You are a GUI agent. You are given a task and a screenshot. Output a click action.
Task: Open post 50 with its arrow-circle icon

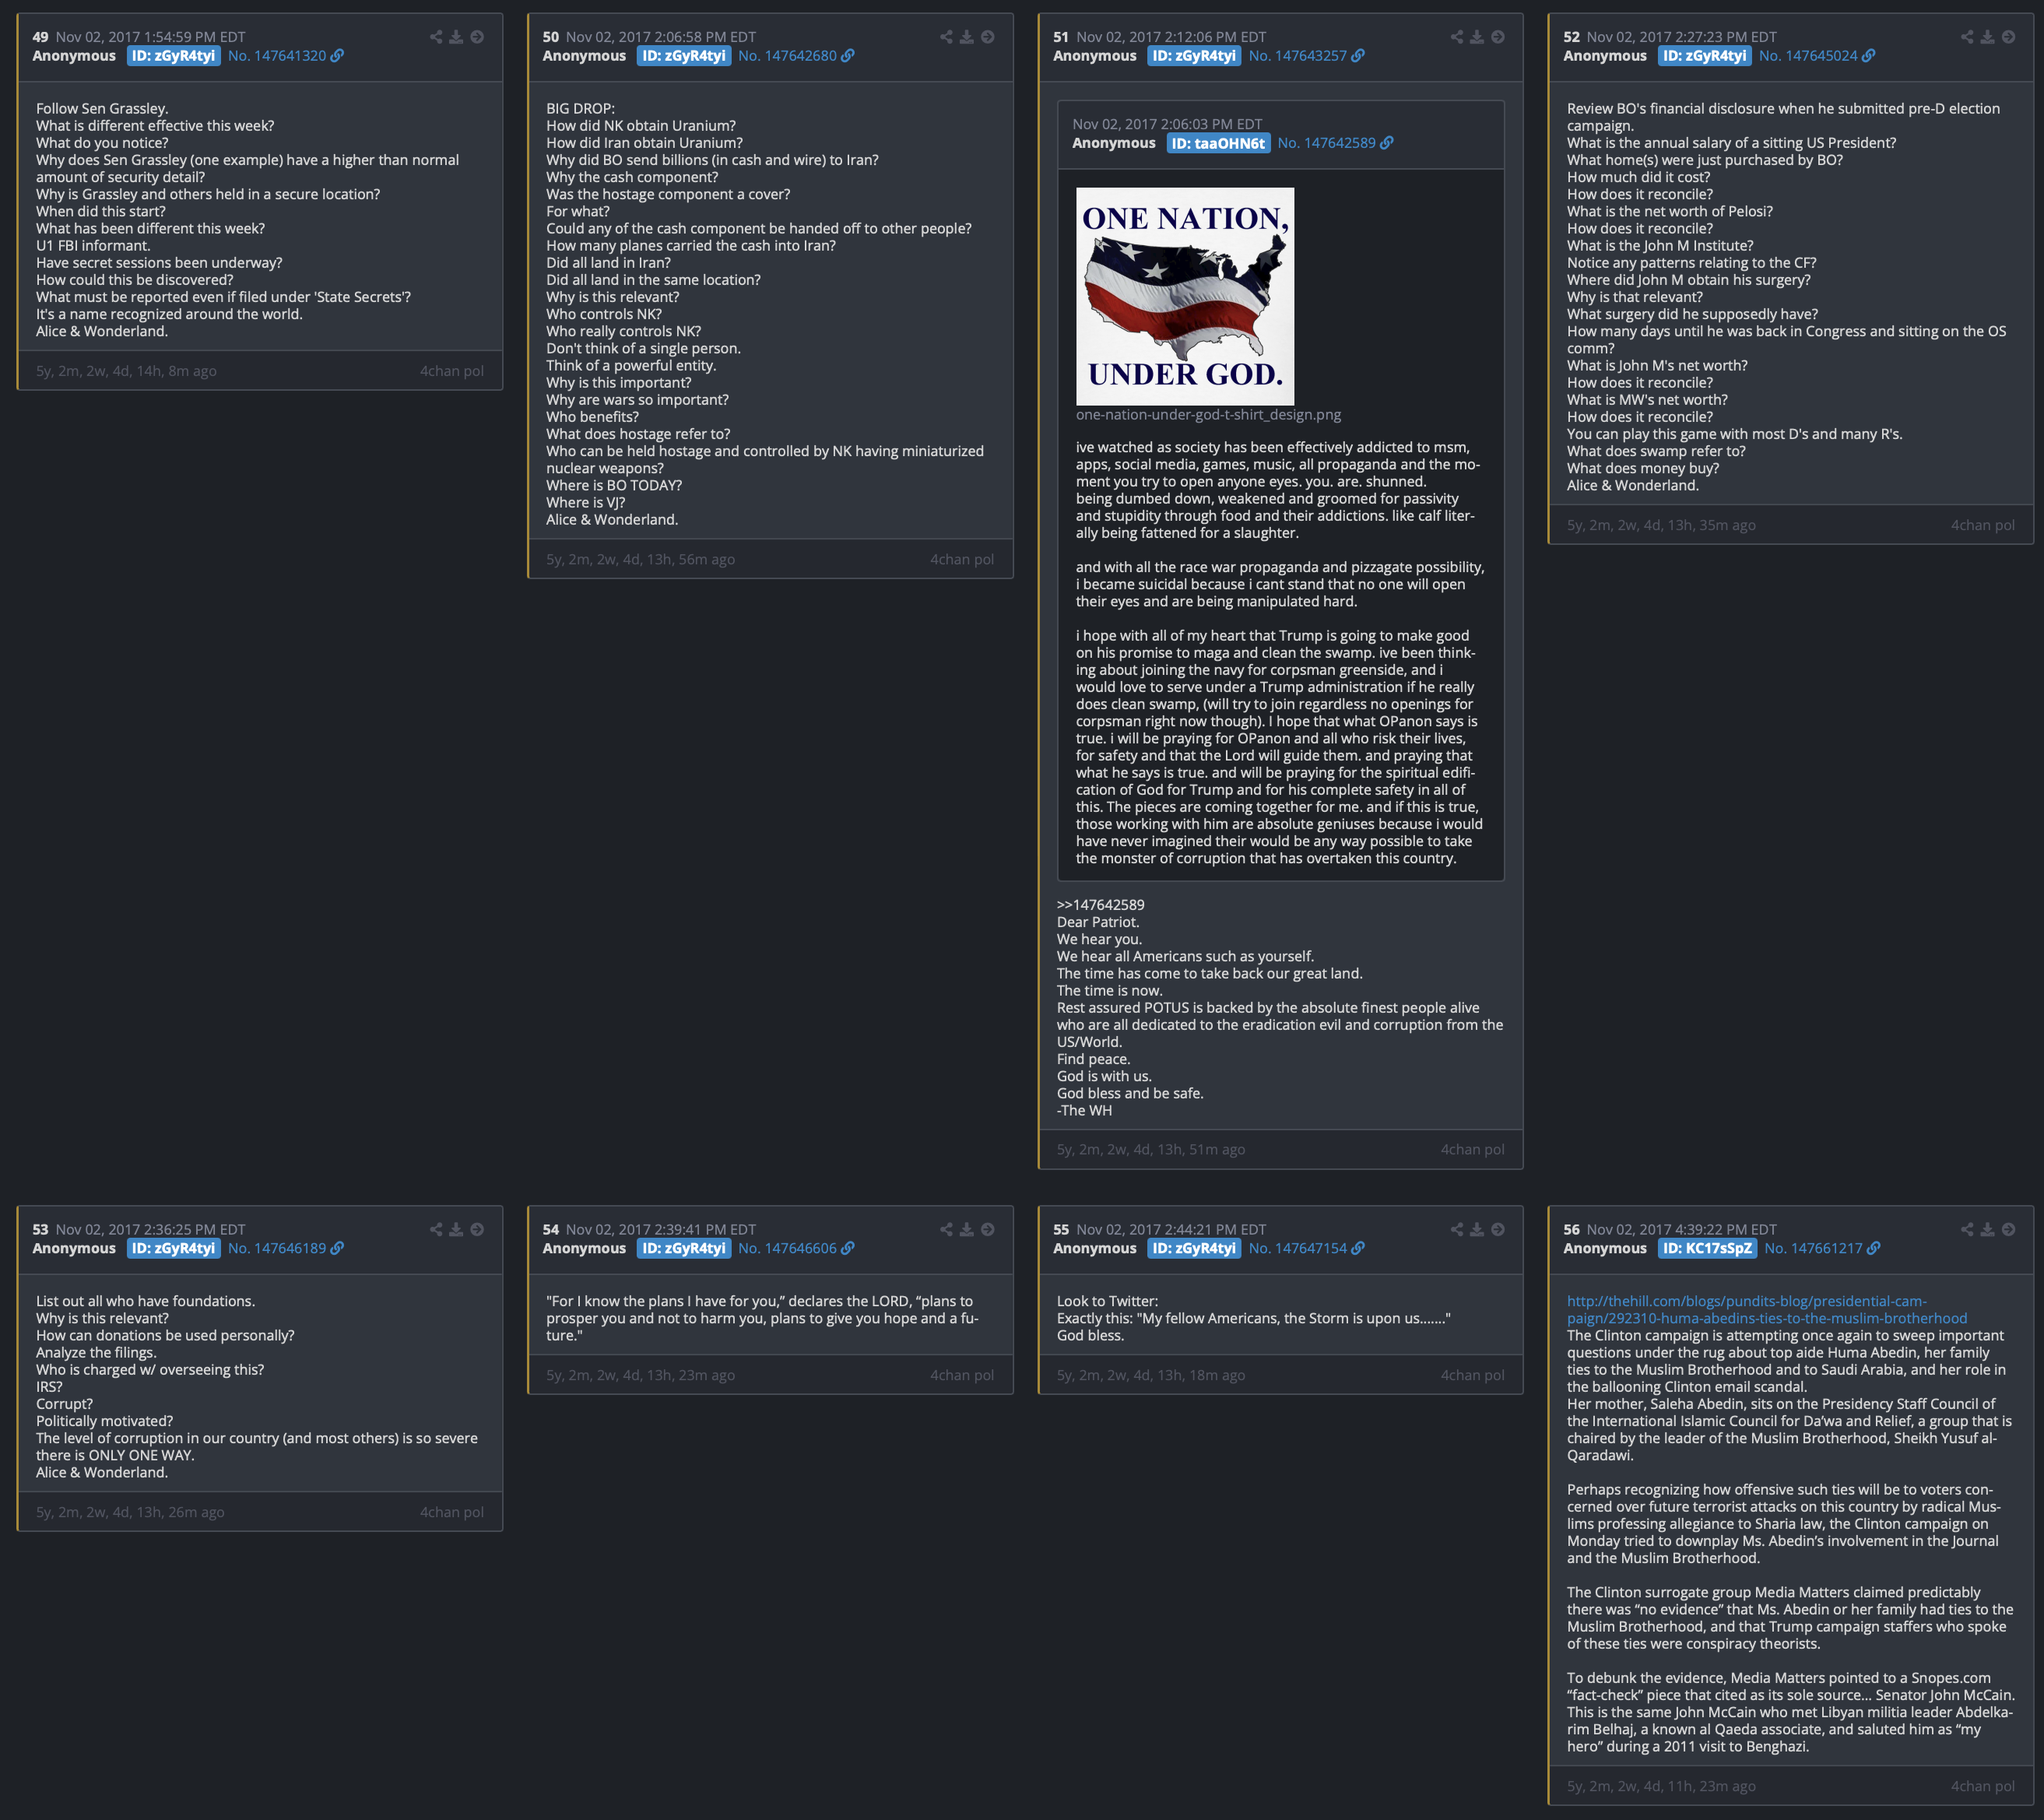point(988,37)
